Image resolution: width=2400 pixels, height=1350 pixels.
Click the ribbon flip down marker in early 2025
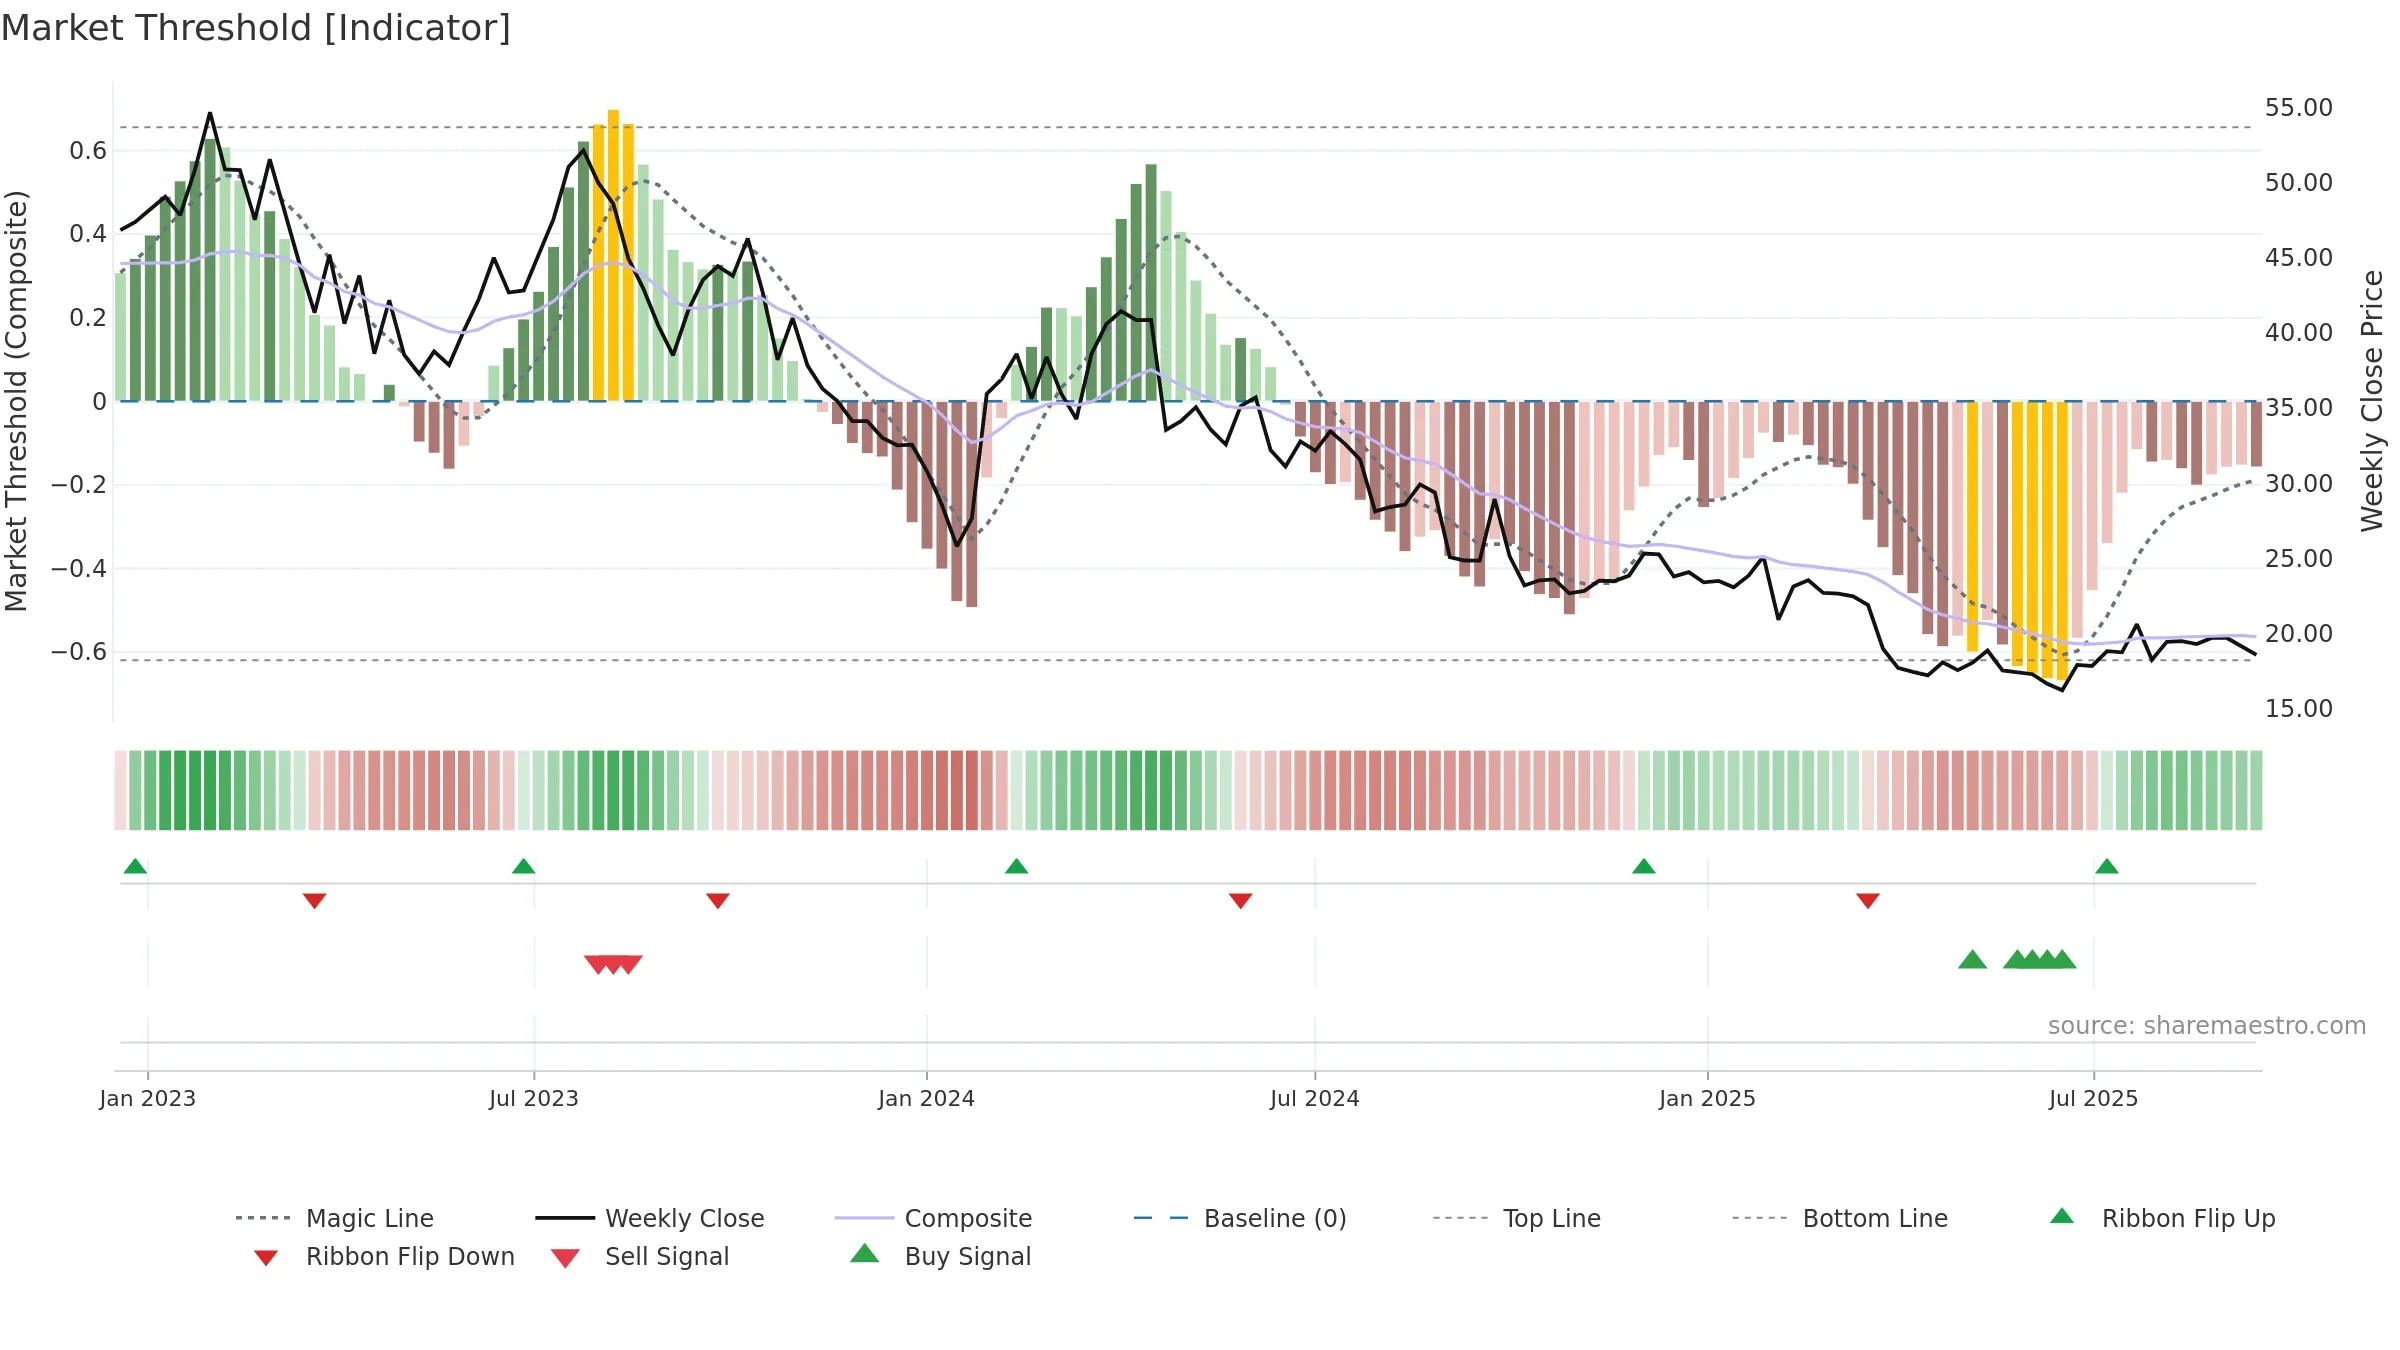(1867, 901)
